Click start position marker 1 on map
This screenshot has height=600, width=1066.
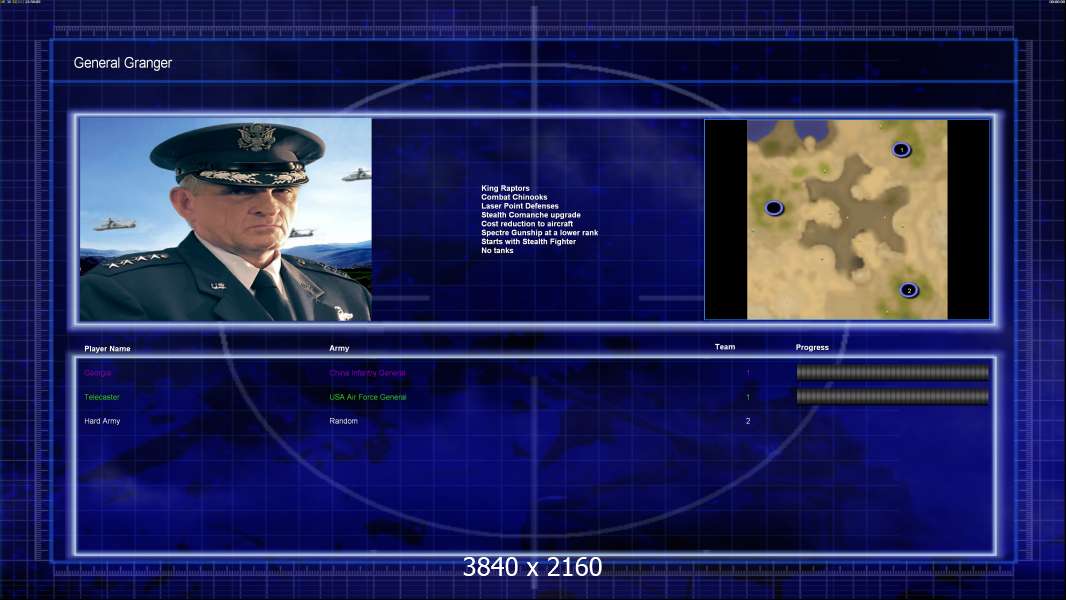click(x=901, y=149)
